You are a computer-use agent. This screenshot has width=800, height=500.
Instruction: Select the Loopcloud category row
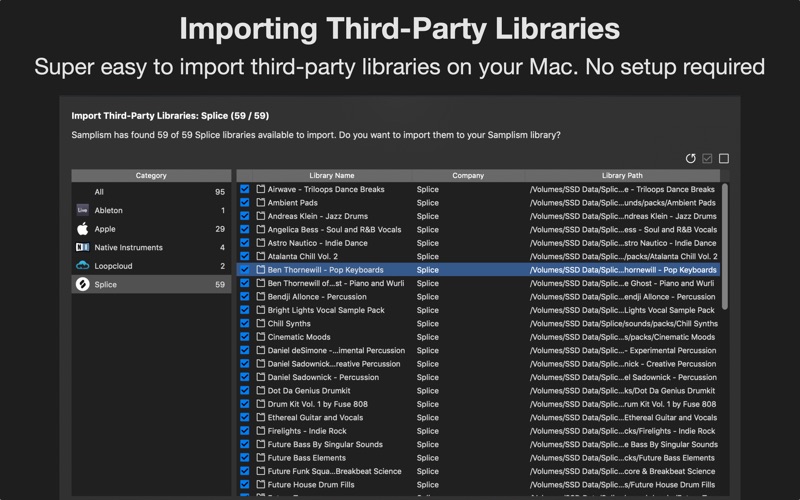click(151, 266)
